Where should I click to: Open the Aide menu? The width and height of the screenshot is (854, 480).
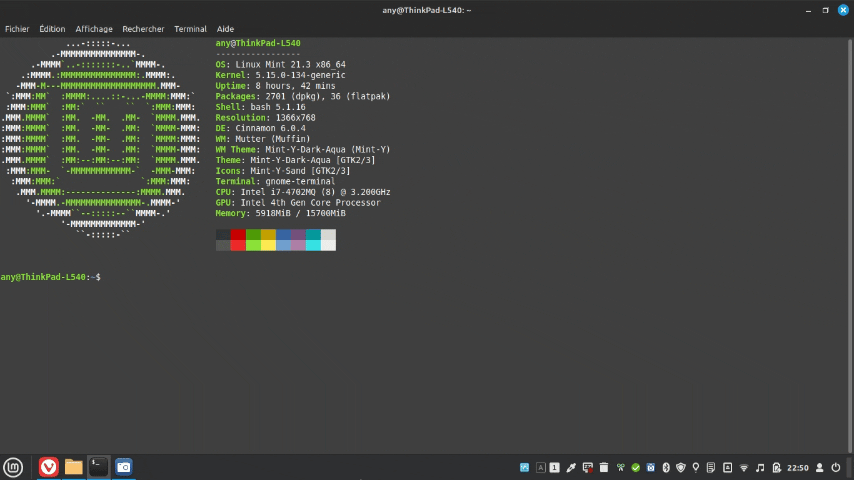coord(225,29)
